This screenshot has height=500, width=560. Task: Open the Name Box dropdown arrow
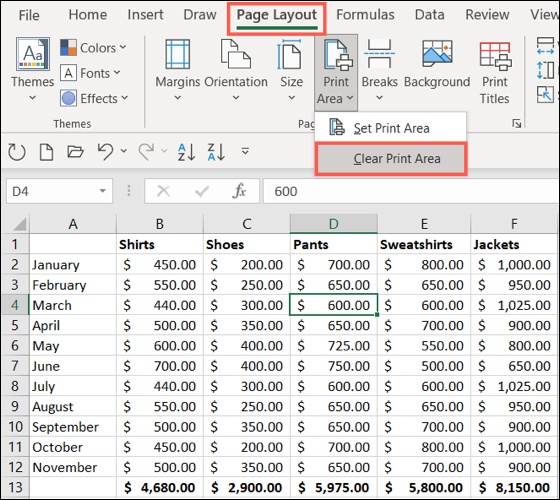102,191
